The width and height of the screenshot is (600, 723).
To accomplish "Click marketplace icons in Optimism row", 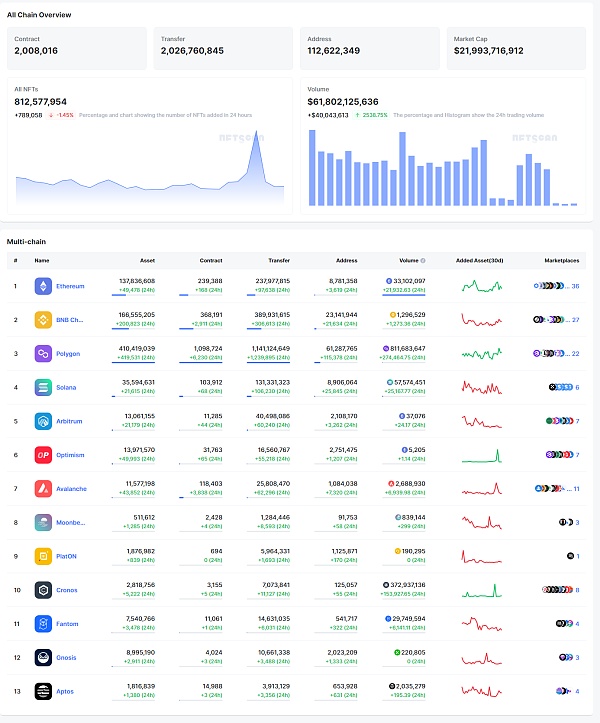I will tap(559, 455).
